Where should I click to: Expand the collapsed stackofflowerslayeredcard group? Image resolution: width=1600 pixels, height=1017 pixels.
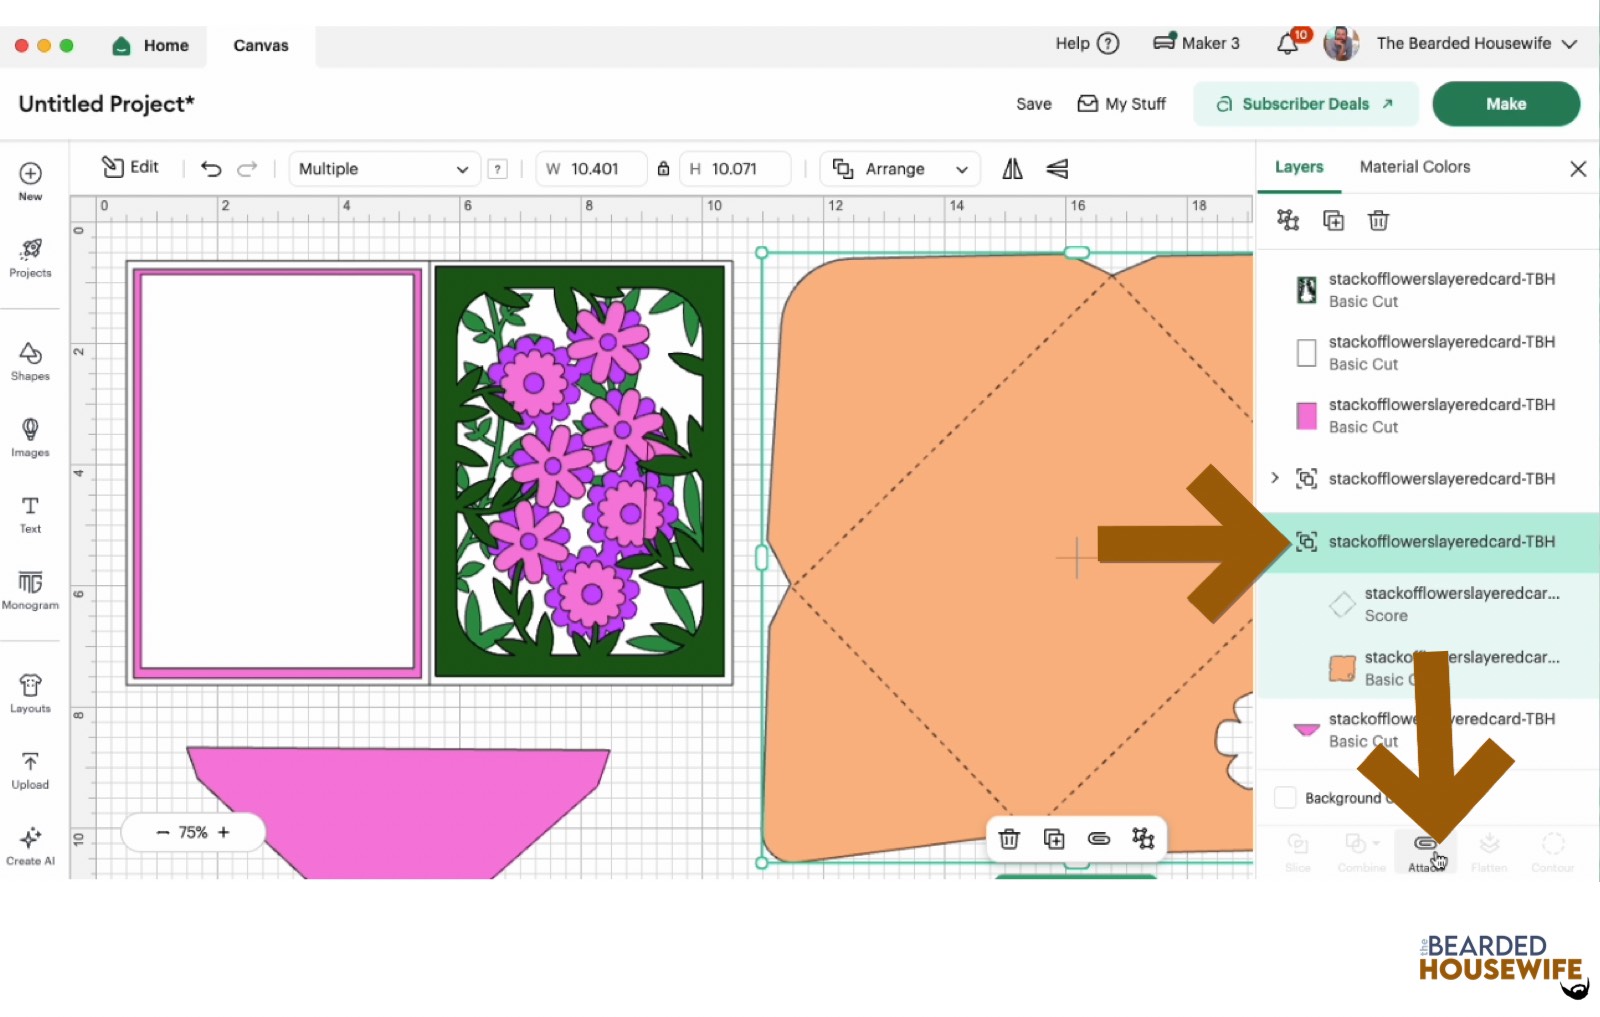click(x=1275, y=478)
